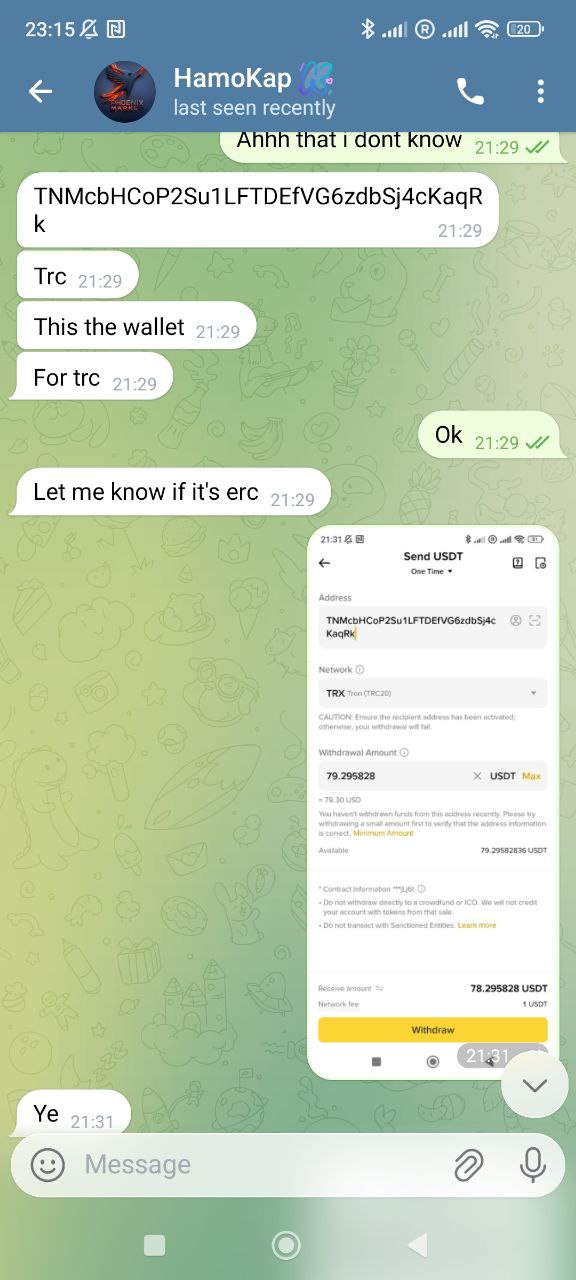This screenshot has height=1280, width=576.
Task: Tap the back arrow in the chat header
Action: pyautogui.click(x=40, y=92)
